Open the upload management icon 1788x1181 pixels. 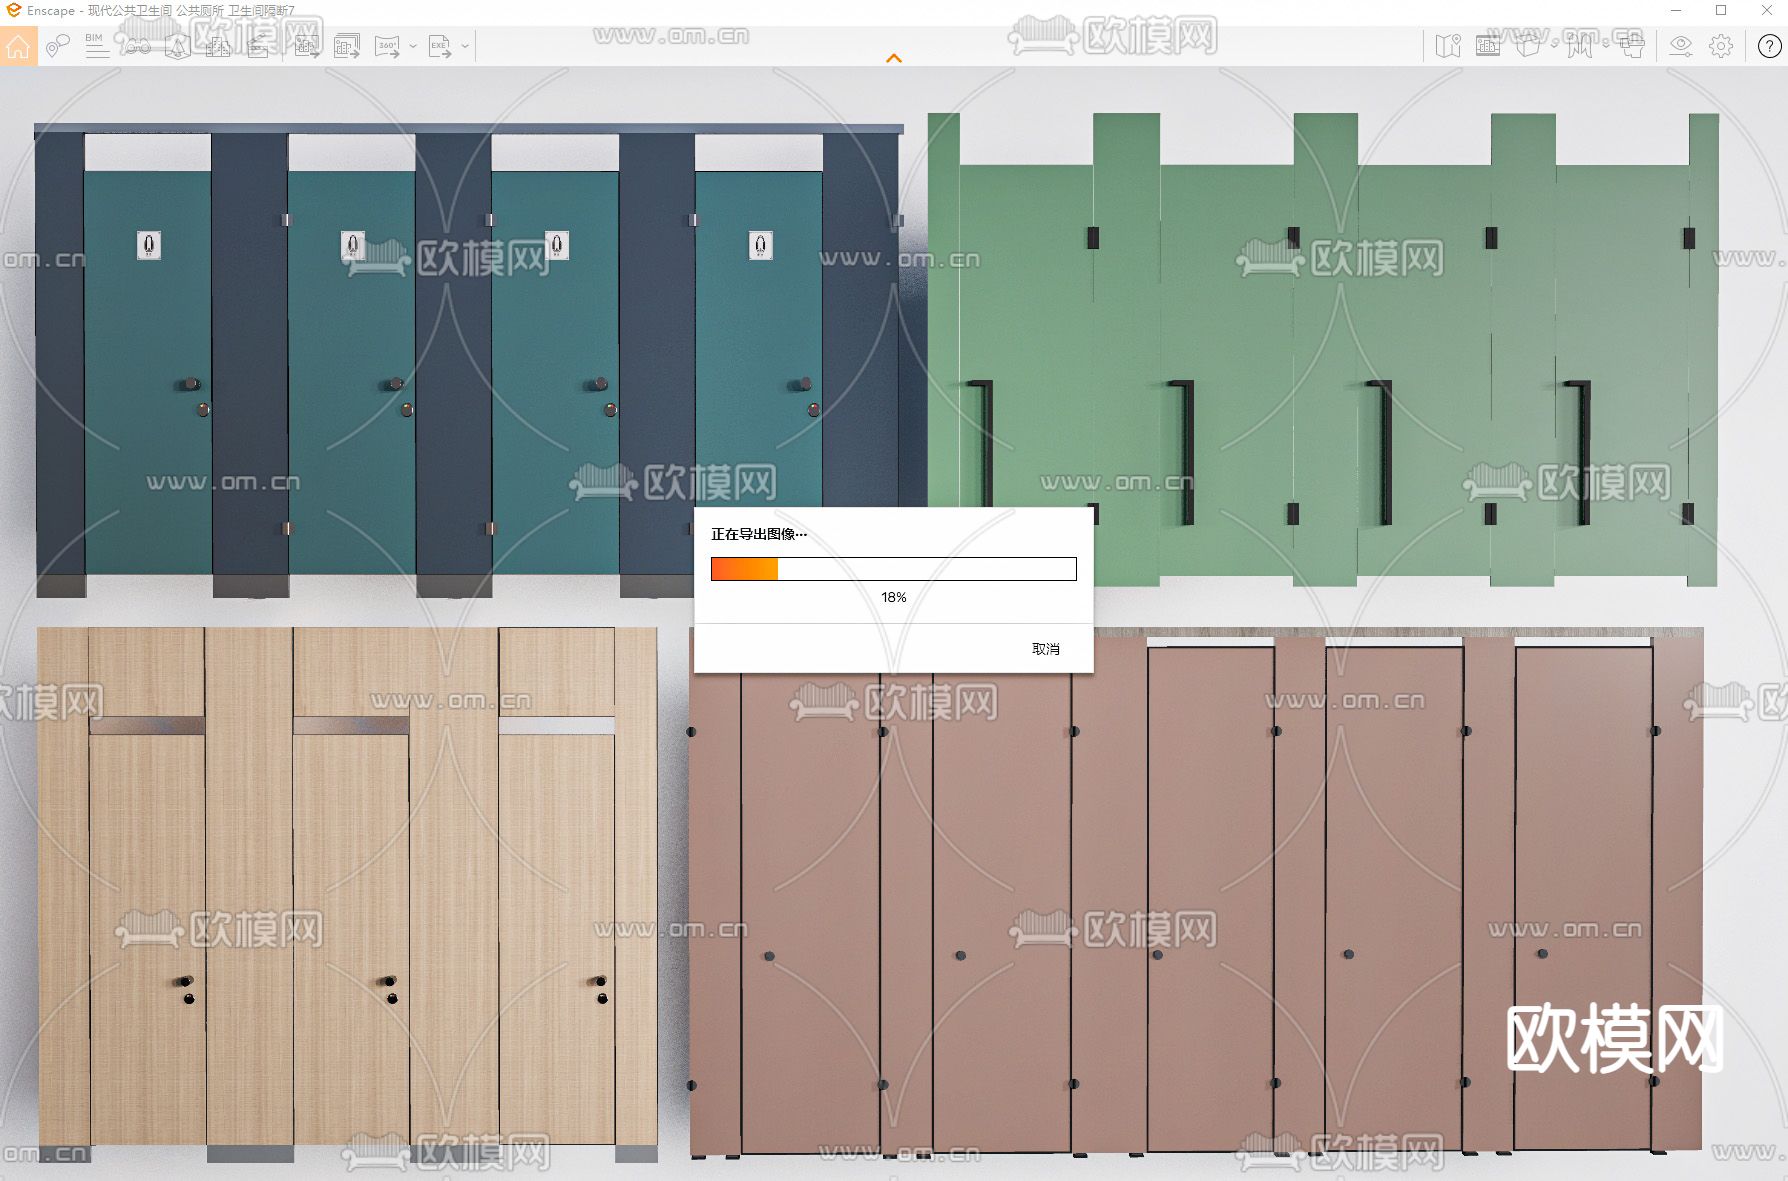tap(1632, 46)
